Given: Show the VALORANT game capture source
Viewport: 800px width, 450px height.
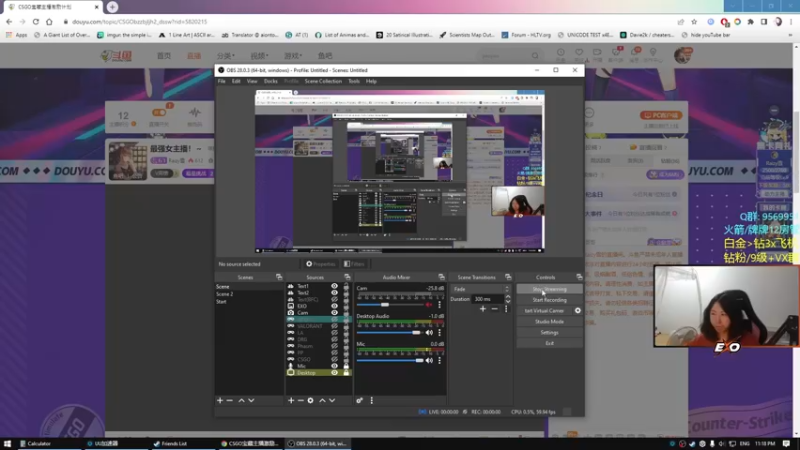Looking at the screenshot, I should 334,326.
